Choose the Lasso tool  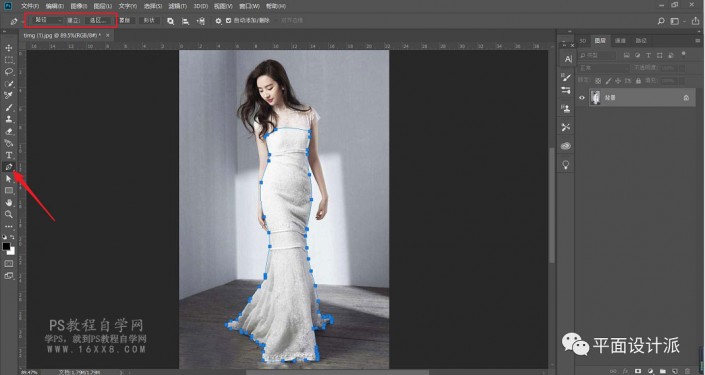(x=9, y=71)
